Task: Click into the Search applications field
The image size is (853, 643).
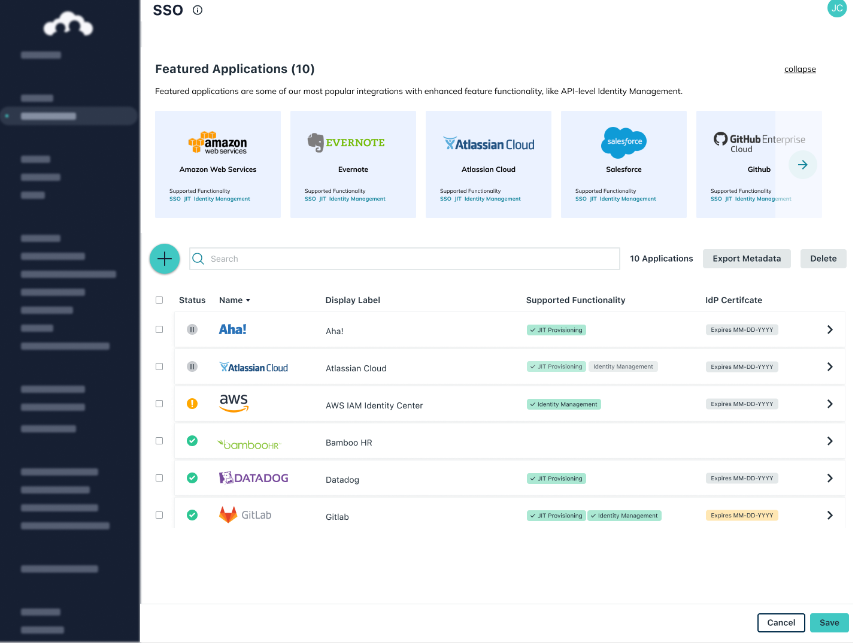Action: tap(404, 259)
